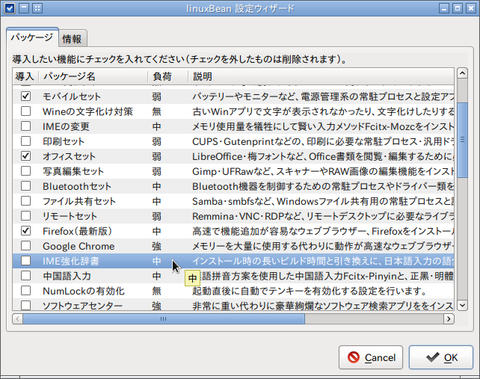Click the title bar shade button
The width and height of the screenshot is (480, 379).
(24, 8)
